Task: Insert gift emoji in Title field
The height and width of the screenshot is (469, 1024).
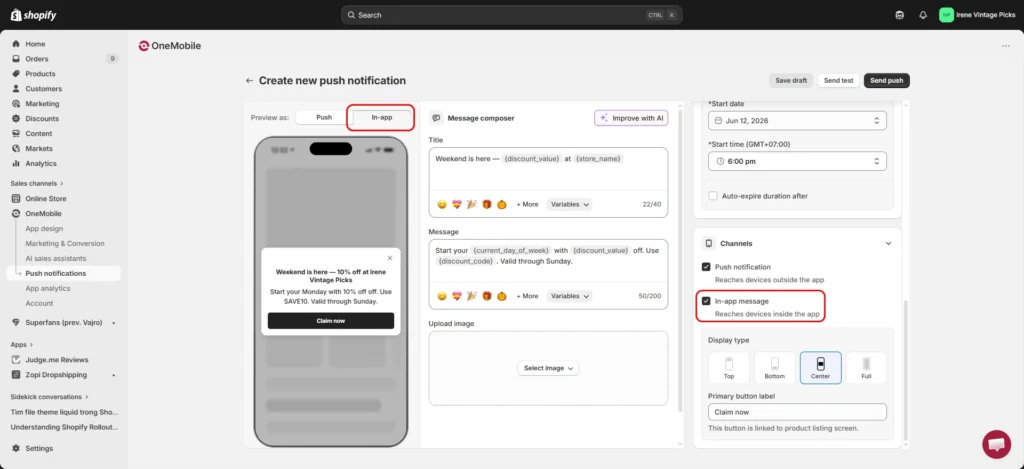Action: pyautogui.click(x=487, y=204)
